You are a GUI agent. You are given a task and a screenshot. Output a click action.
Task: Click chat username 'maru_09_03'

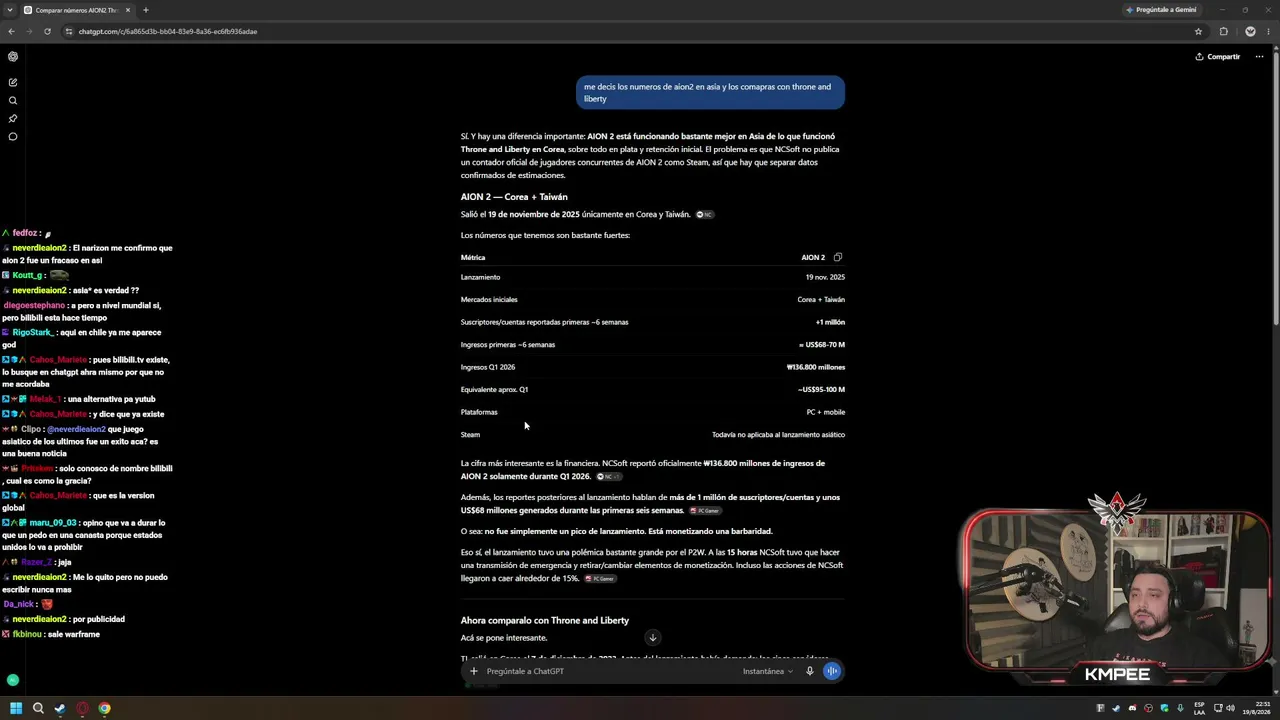(55, 523)
